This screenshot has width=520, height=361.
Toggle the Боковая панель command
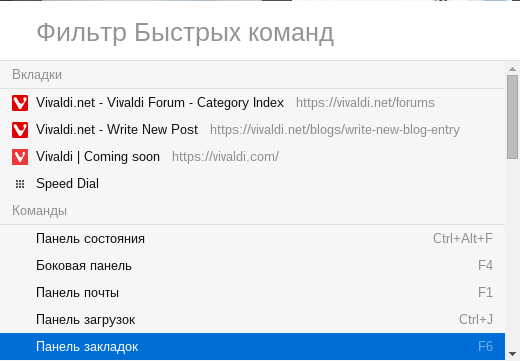click(x=252, y=266)
